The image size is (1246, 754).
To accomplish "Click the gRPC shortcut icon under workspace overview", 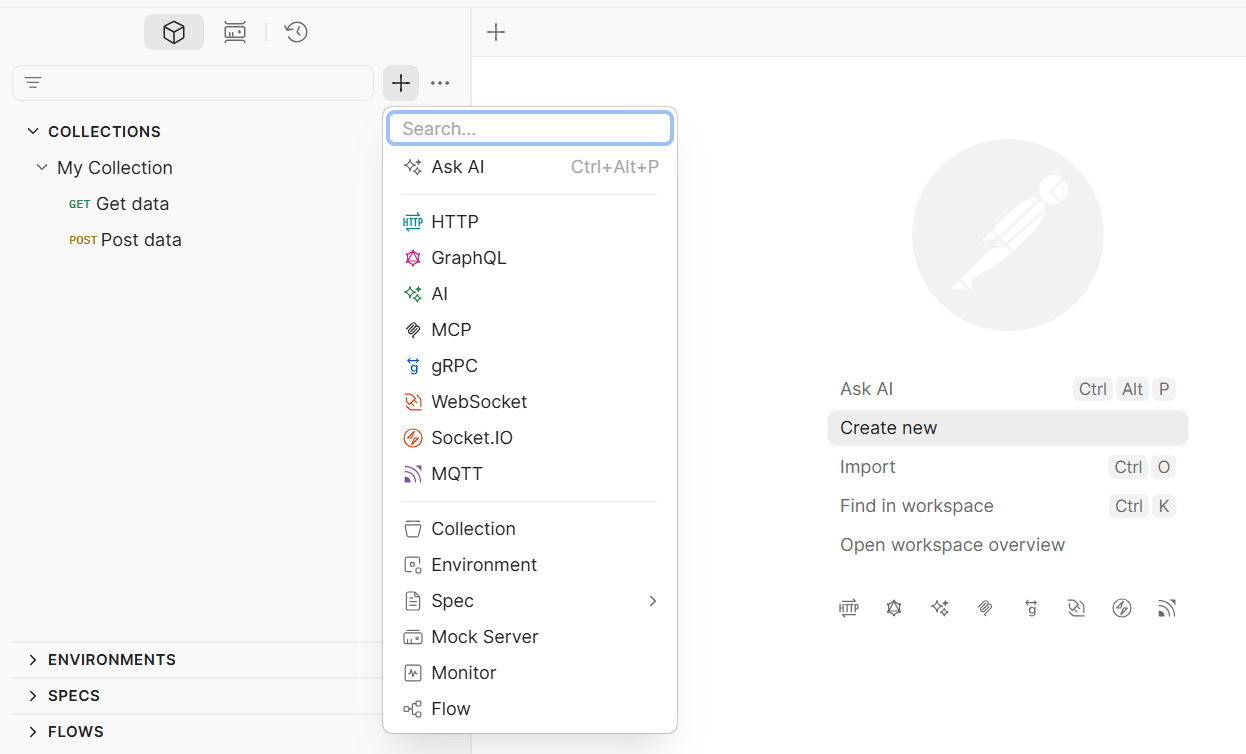I will (1031, 608).
